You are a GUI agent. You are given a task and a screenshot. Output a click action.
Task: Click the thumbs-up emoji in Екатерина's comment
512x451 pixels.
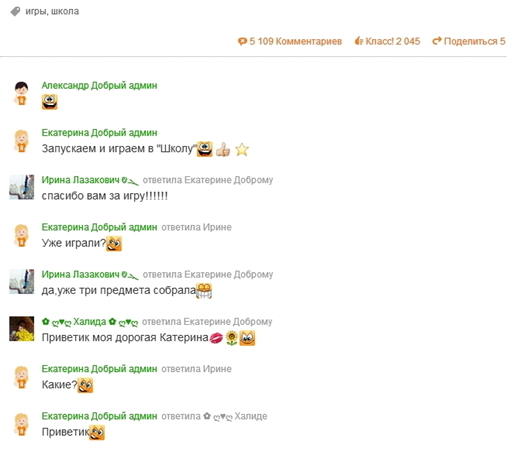(x=223, y=149)
